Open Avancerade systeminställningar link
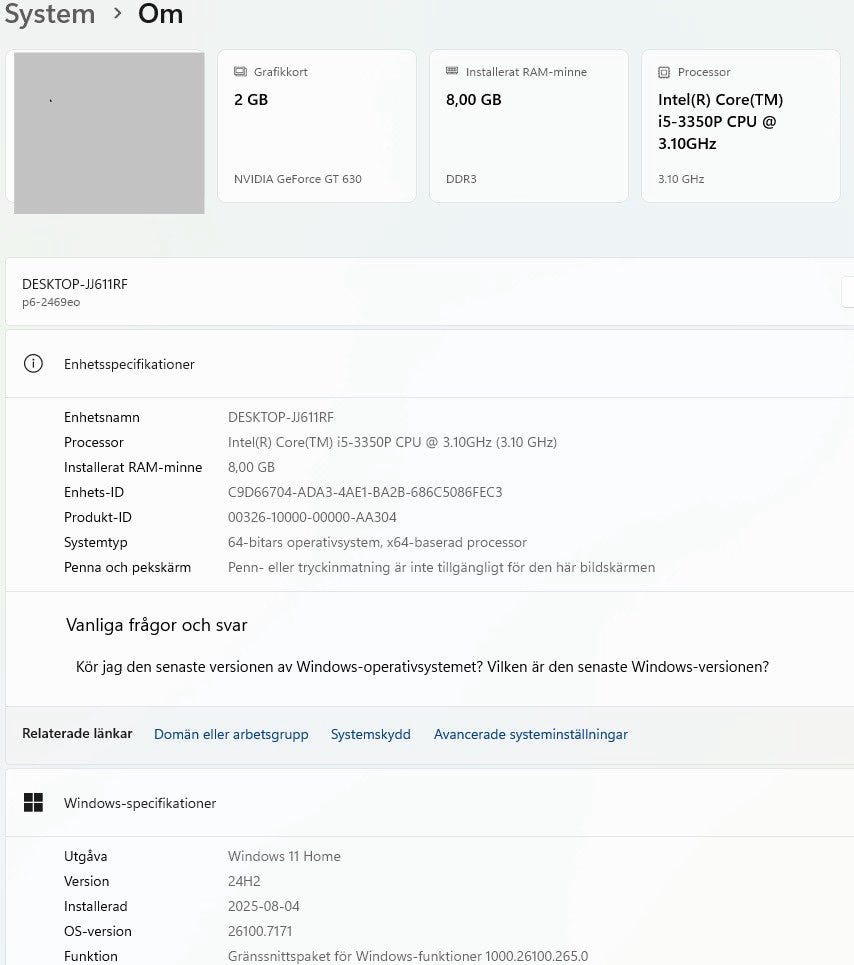 530,734
